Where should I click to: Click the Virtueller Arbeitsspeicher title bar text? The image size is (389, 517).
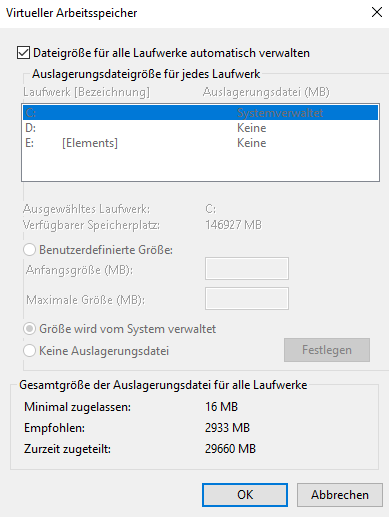(x=72, y=13)
